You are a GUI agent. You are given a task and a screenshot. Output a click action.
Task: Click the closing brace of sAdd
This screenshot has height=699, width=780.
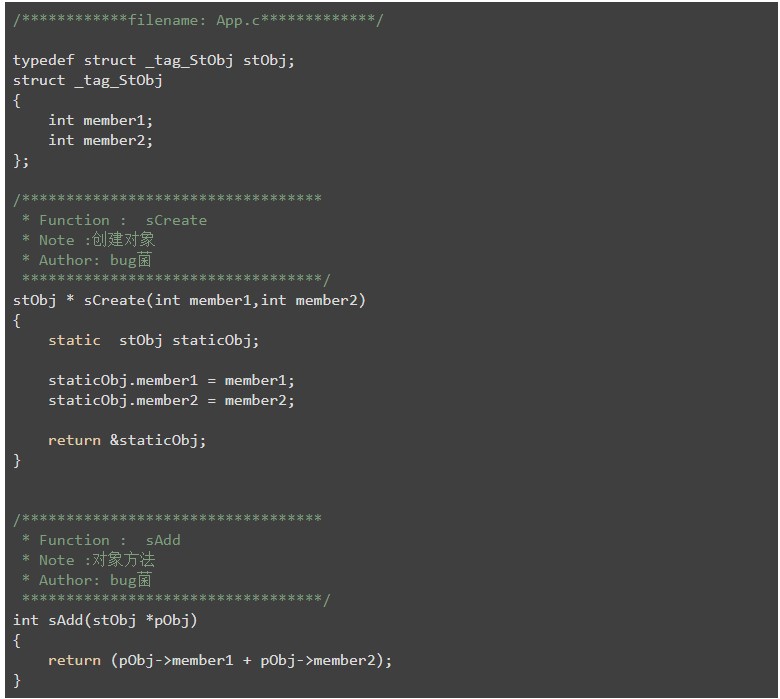[x=17, y=680]
